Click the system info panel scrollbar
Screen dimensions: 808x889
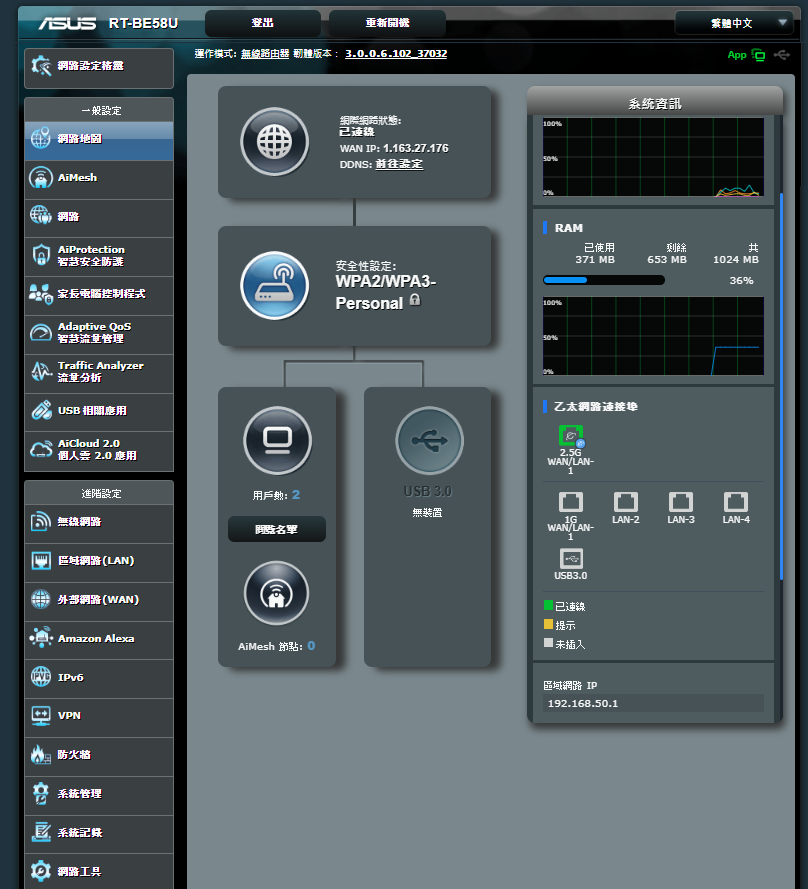(781, 387)
